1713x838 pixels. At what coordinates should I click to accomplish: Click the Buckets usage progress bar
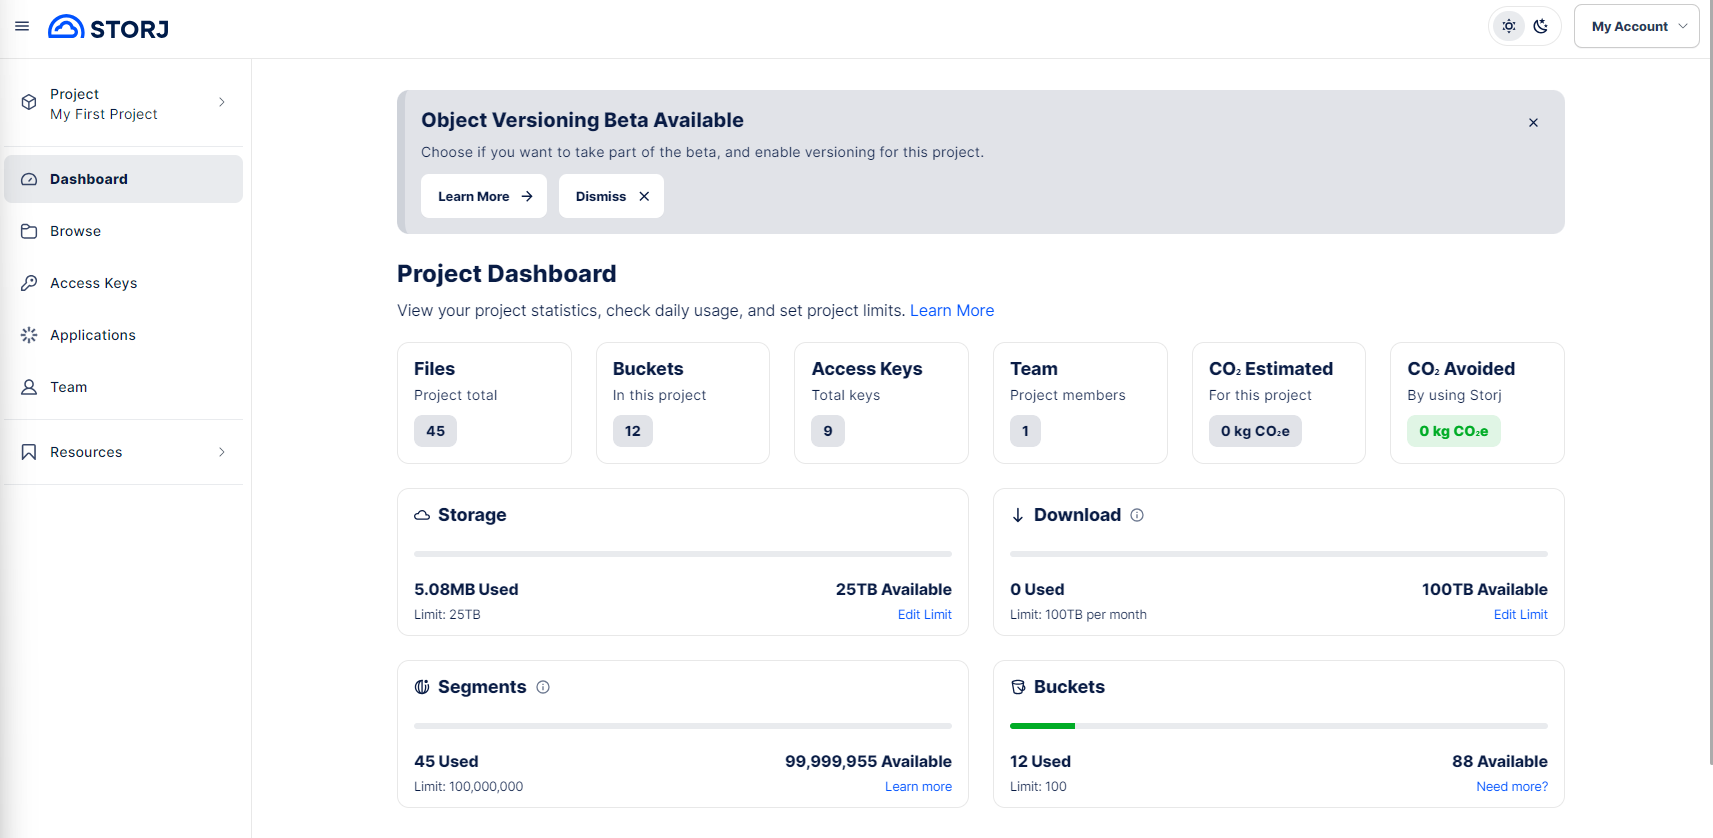click(x=1278, y=726)
